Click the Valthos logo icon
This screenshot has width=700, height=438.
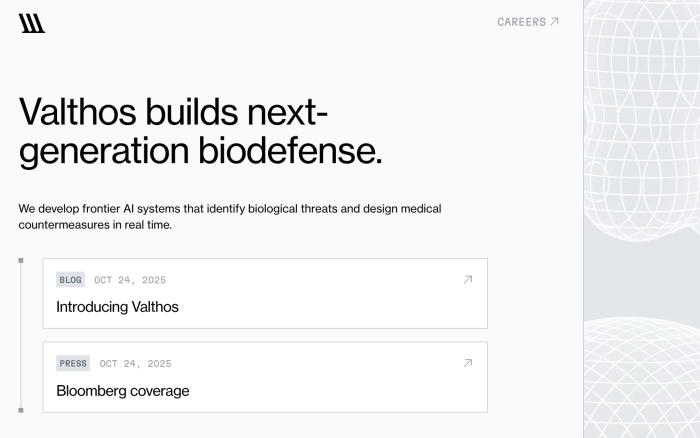(32, 23)
